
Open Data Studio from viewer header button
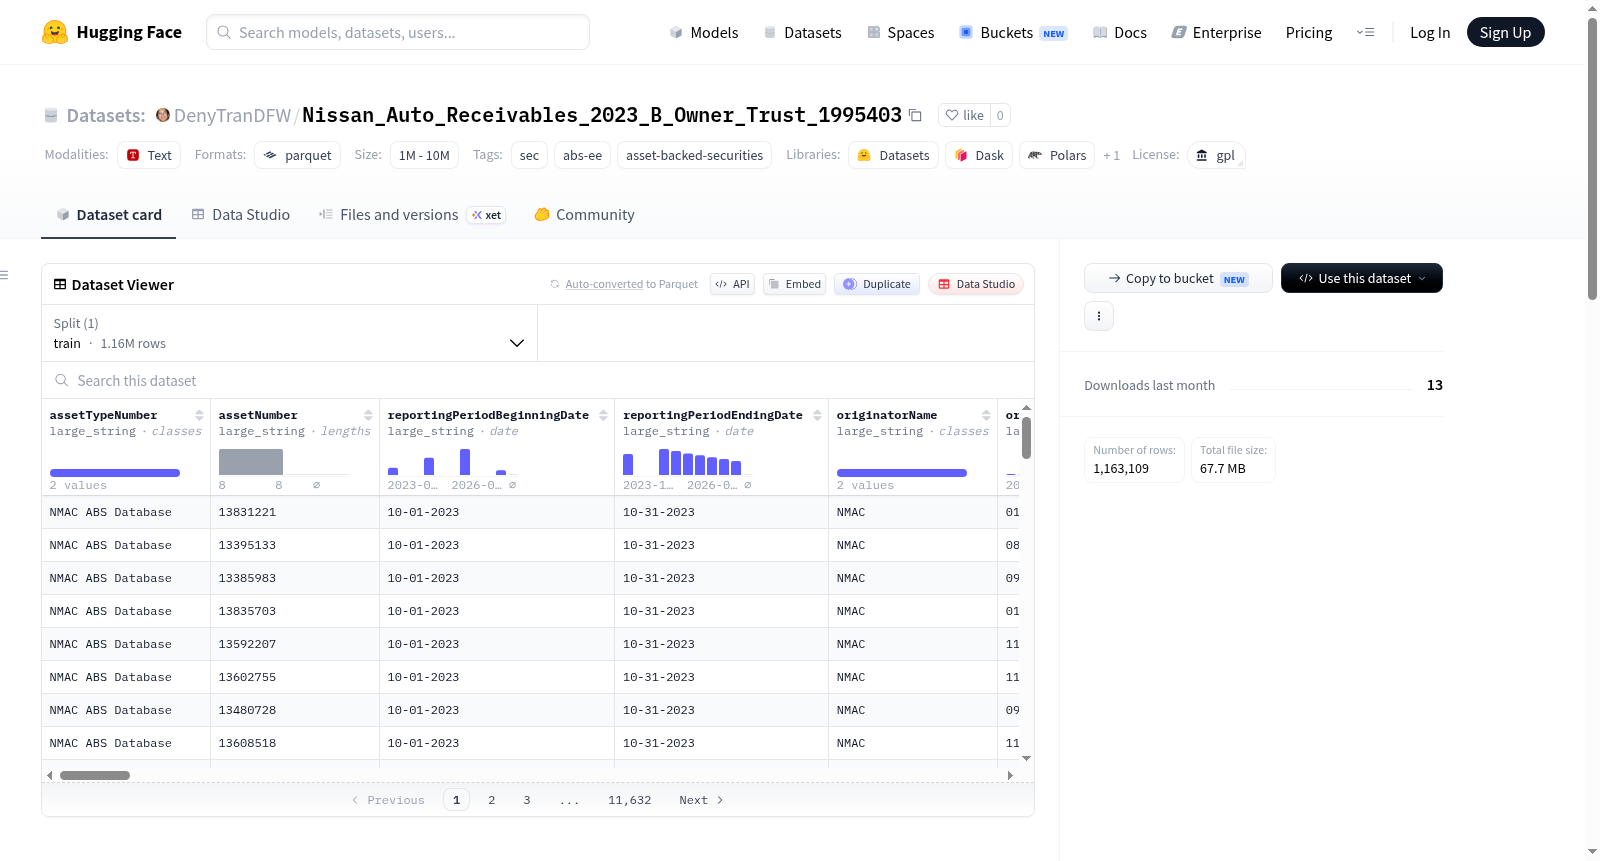click(x=976, y=284)
